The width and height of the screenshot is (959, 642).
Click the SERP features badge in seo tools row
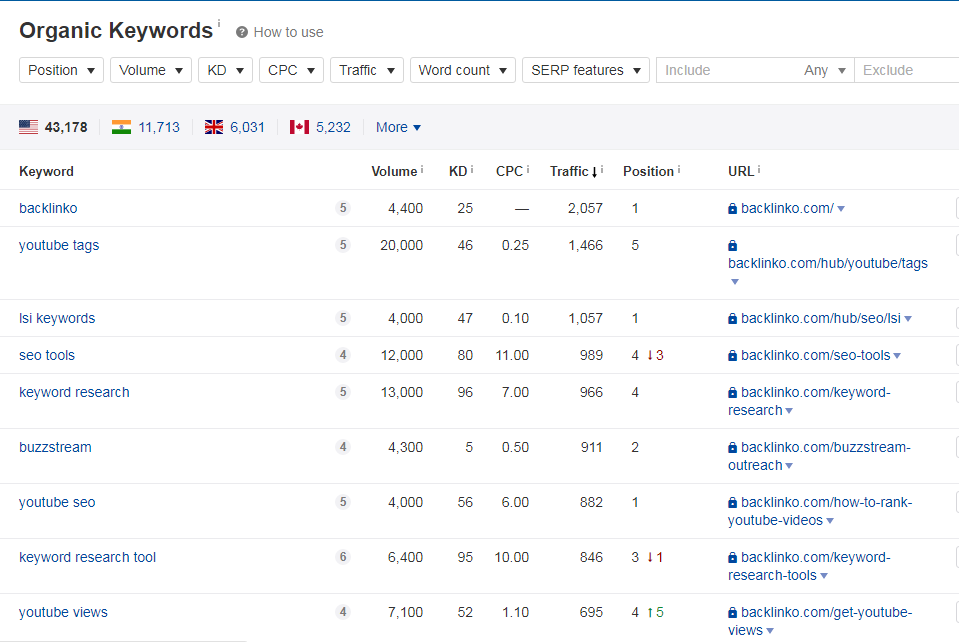[343, 355]
